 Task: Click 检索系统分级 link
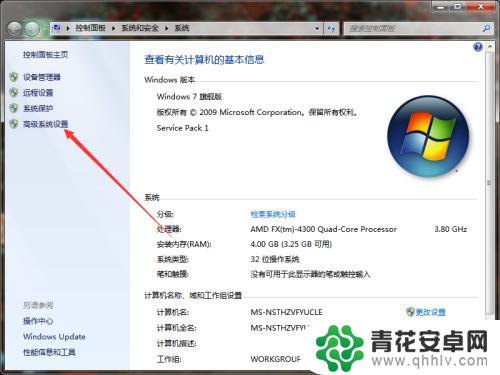[x=273, y=214]
